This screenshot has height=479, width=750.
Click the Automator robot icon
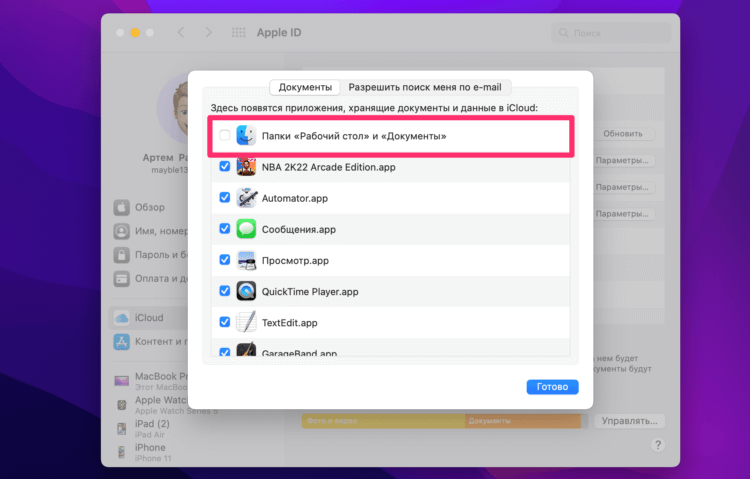click(x=246, y=198)
